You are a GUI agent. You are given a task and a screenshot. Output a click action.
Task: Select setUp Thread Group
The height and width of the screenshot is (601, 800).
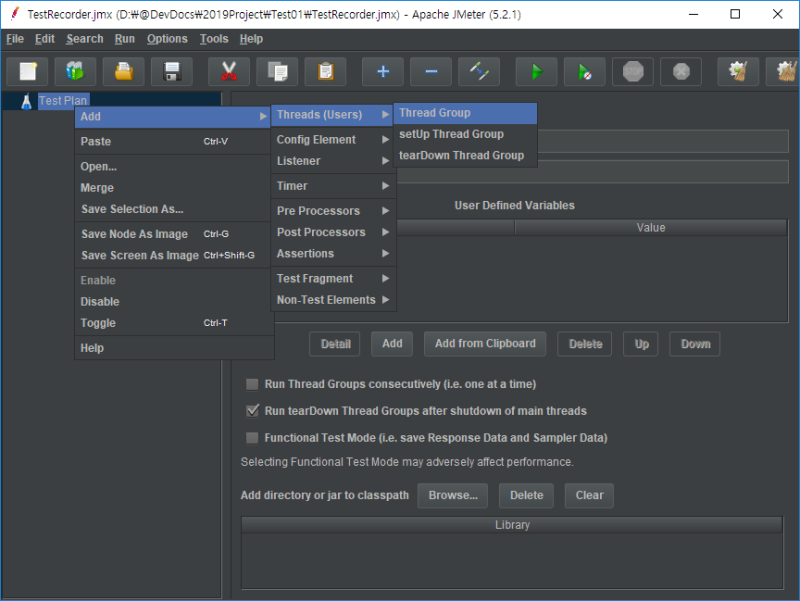coord(465,134)
